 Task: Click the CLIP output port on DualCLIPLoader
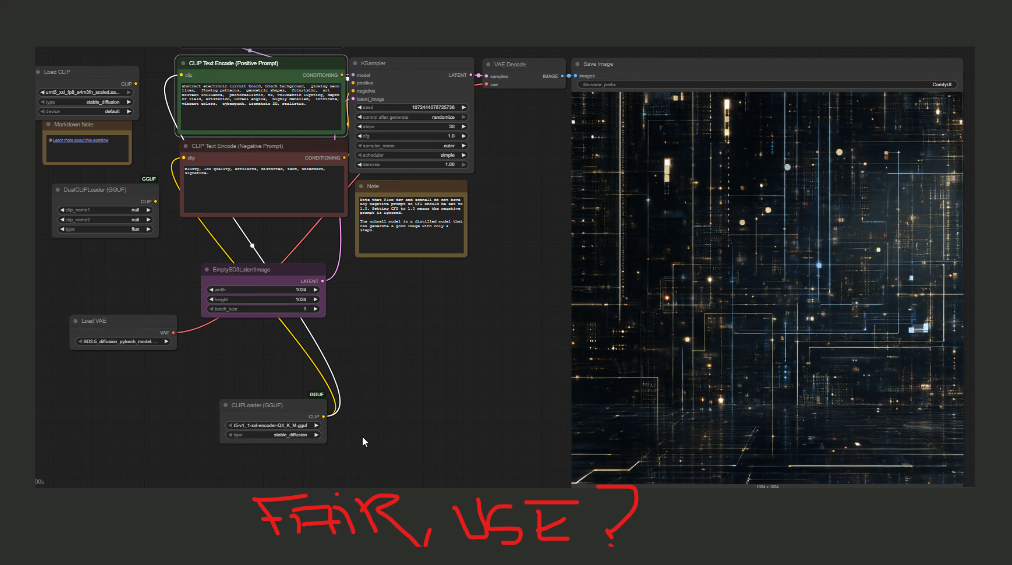tap(156, 201)
